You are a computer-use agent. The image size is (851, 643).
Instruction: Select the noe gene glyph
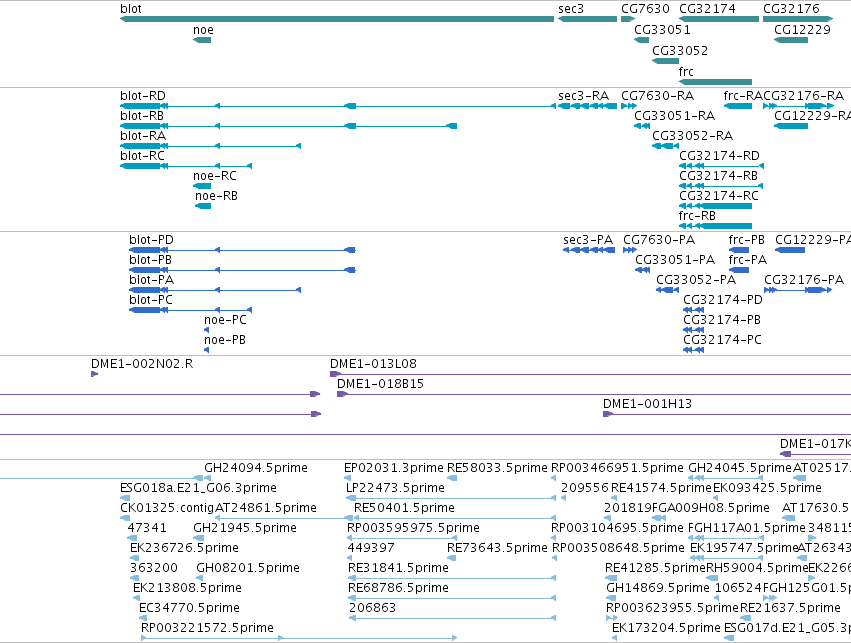(202, 40)
